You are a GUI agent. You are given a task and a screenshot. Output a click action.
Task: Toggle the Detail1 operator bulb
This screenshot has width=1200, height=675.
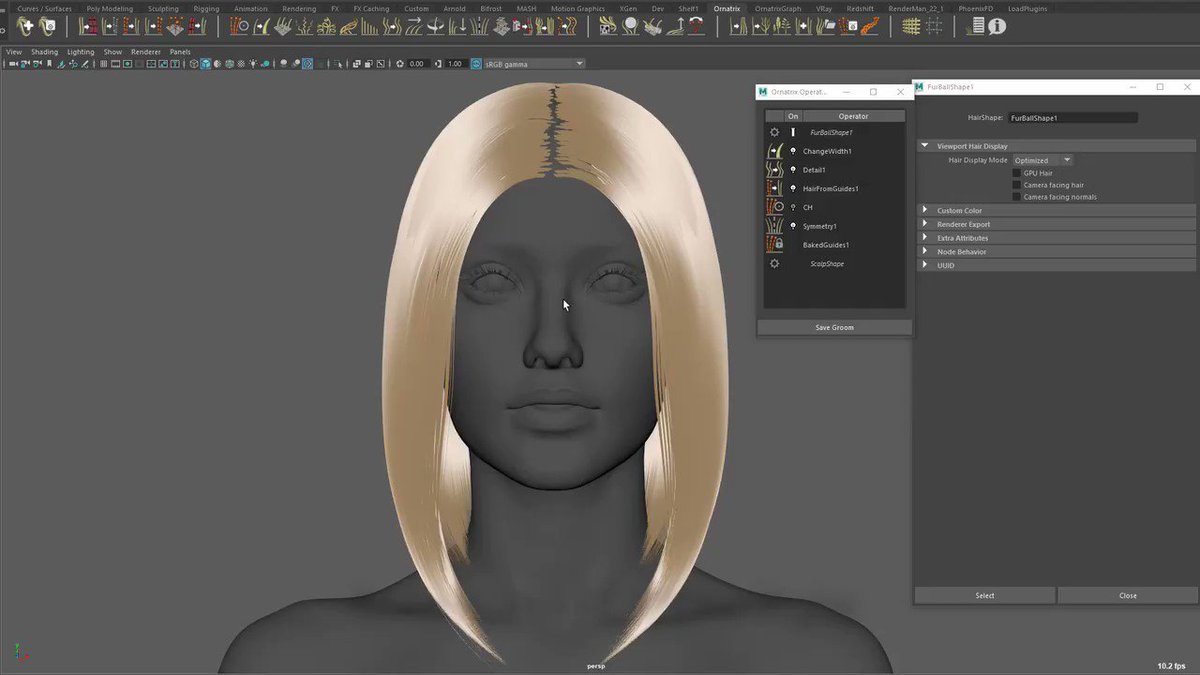coord(793,170)
